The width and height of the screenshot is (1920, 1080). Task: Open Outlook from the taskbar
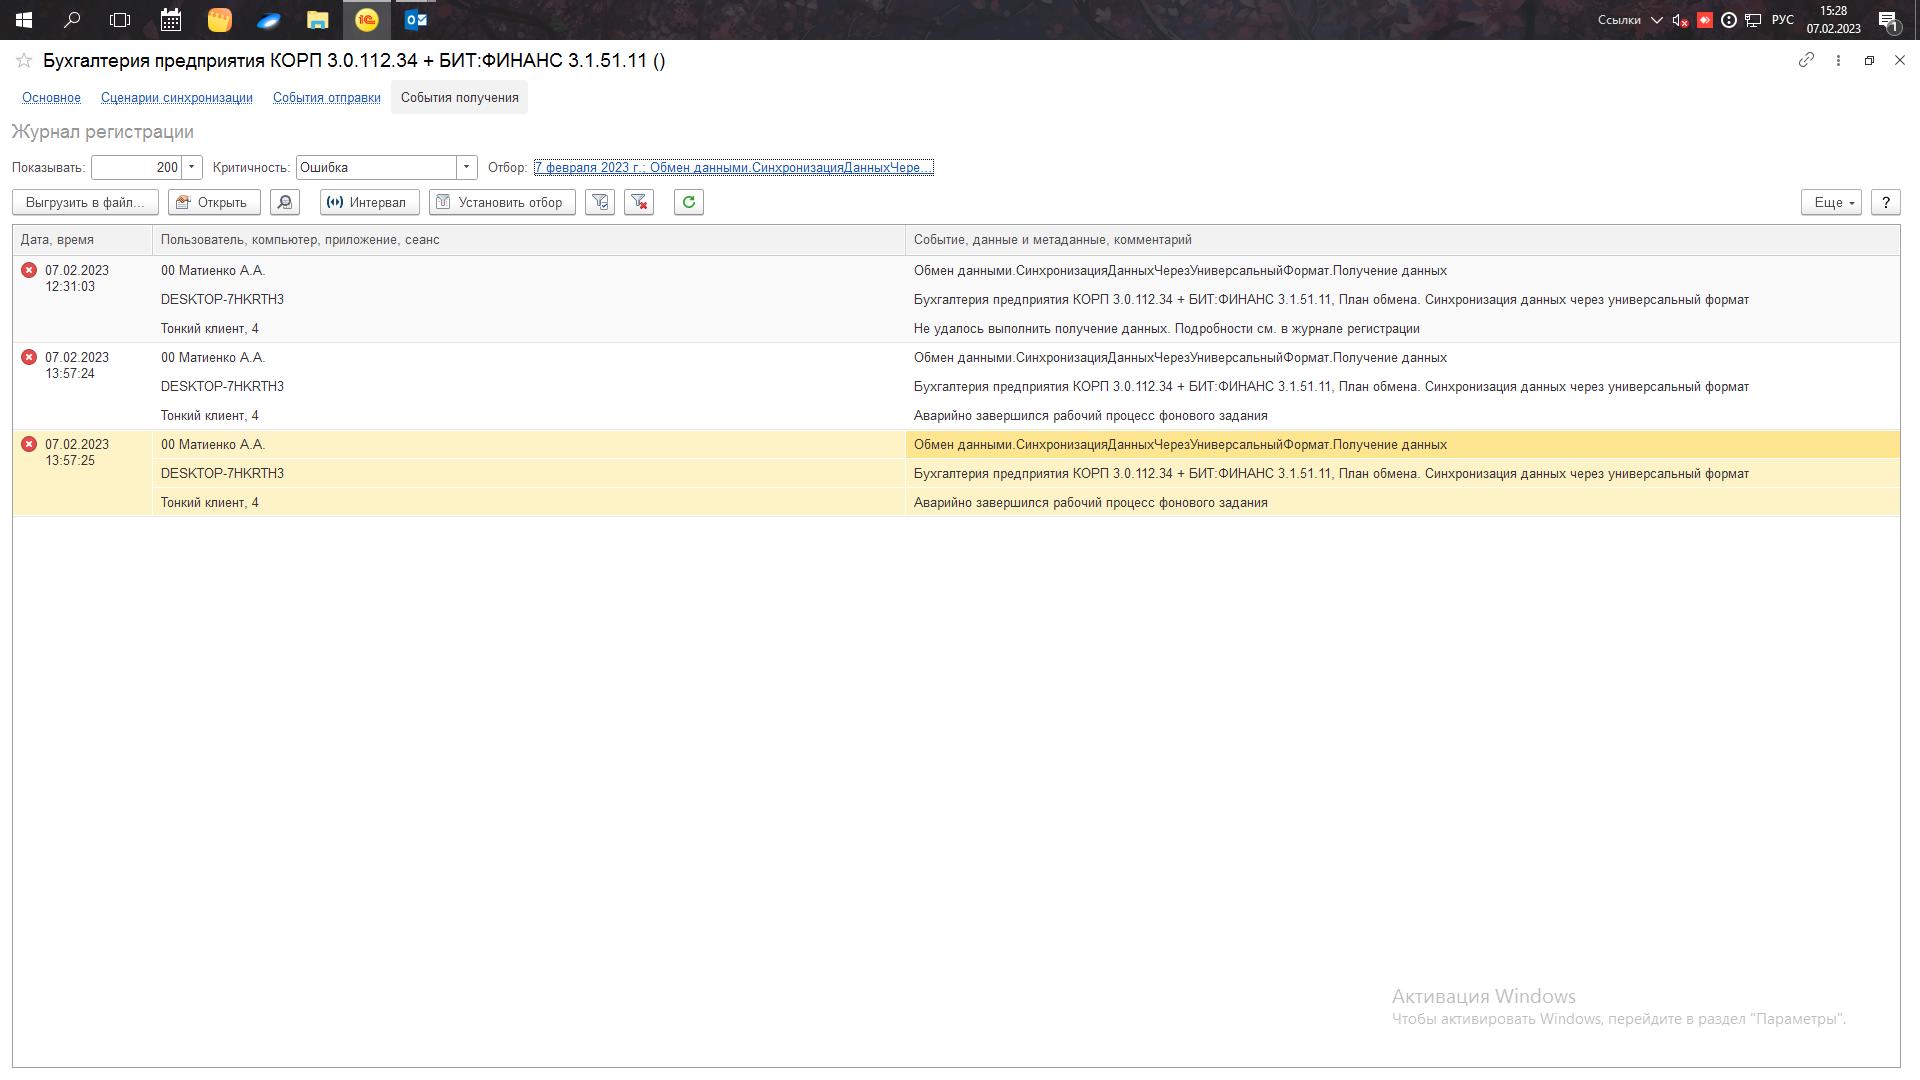(416, 19)
